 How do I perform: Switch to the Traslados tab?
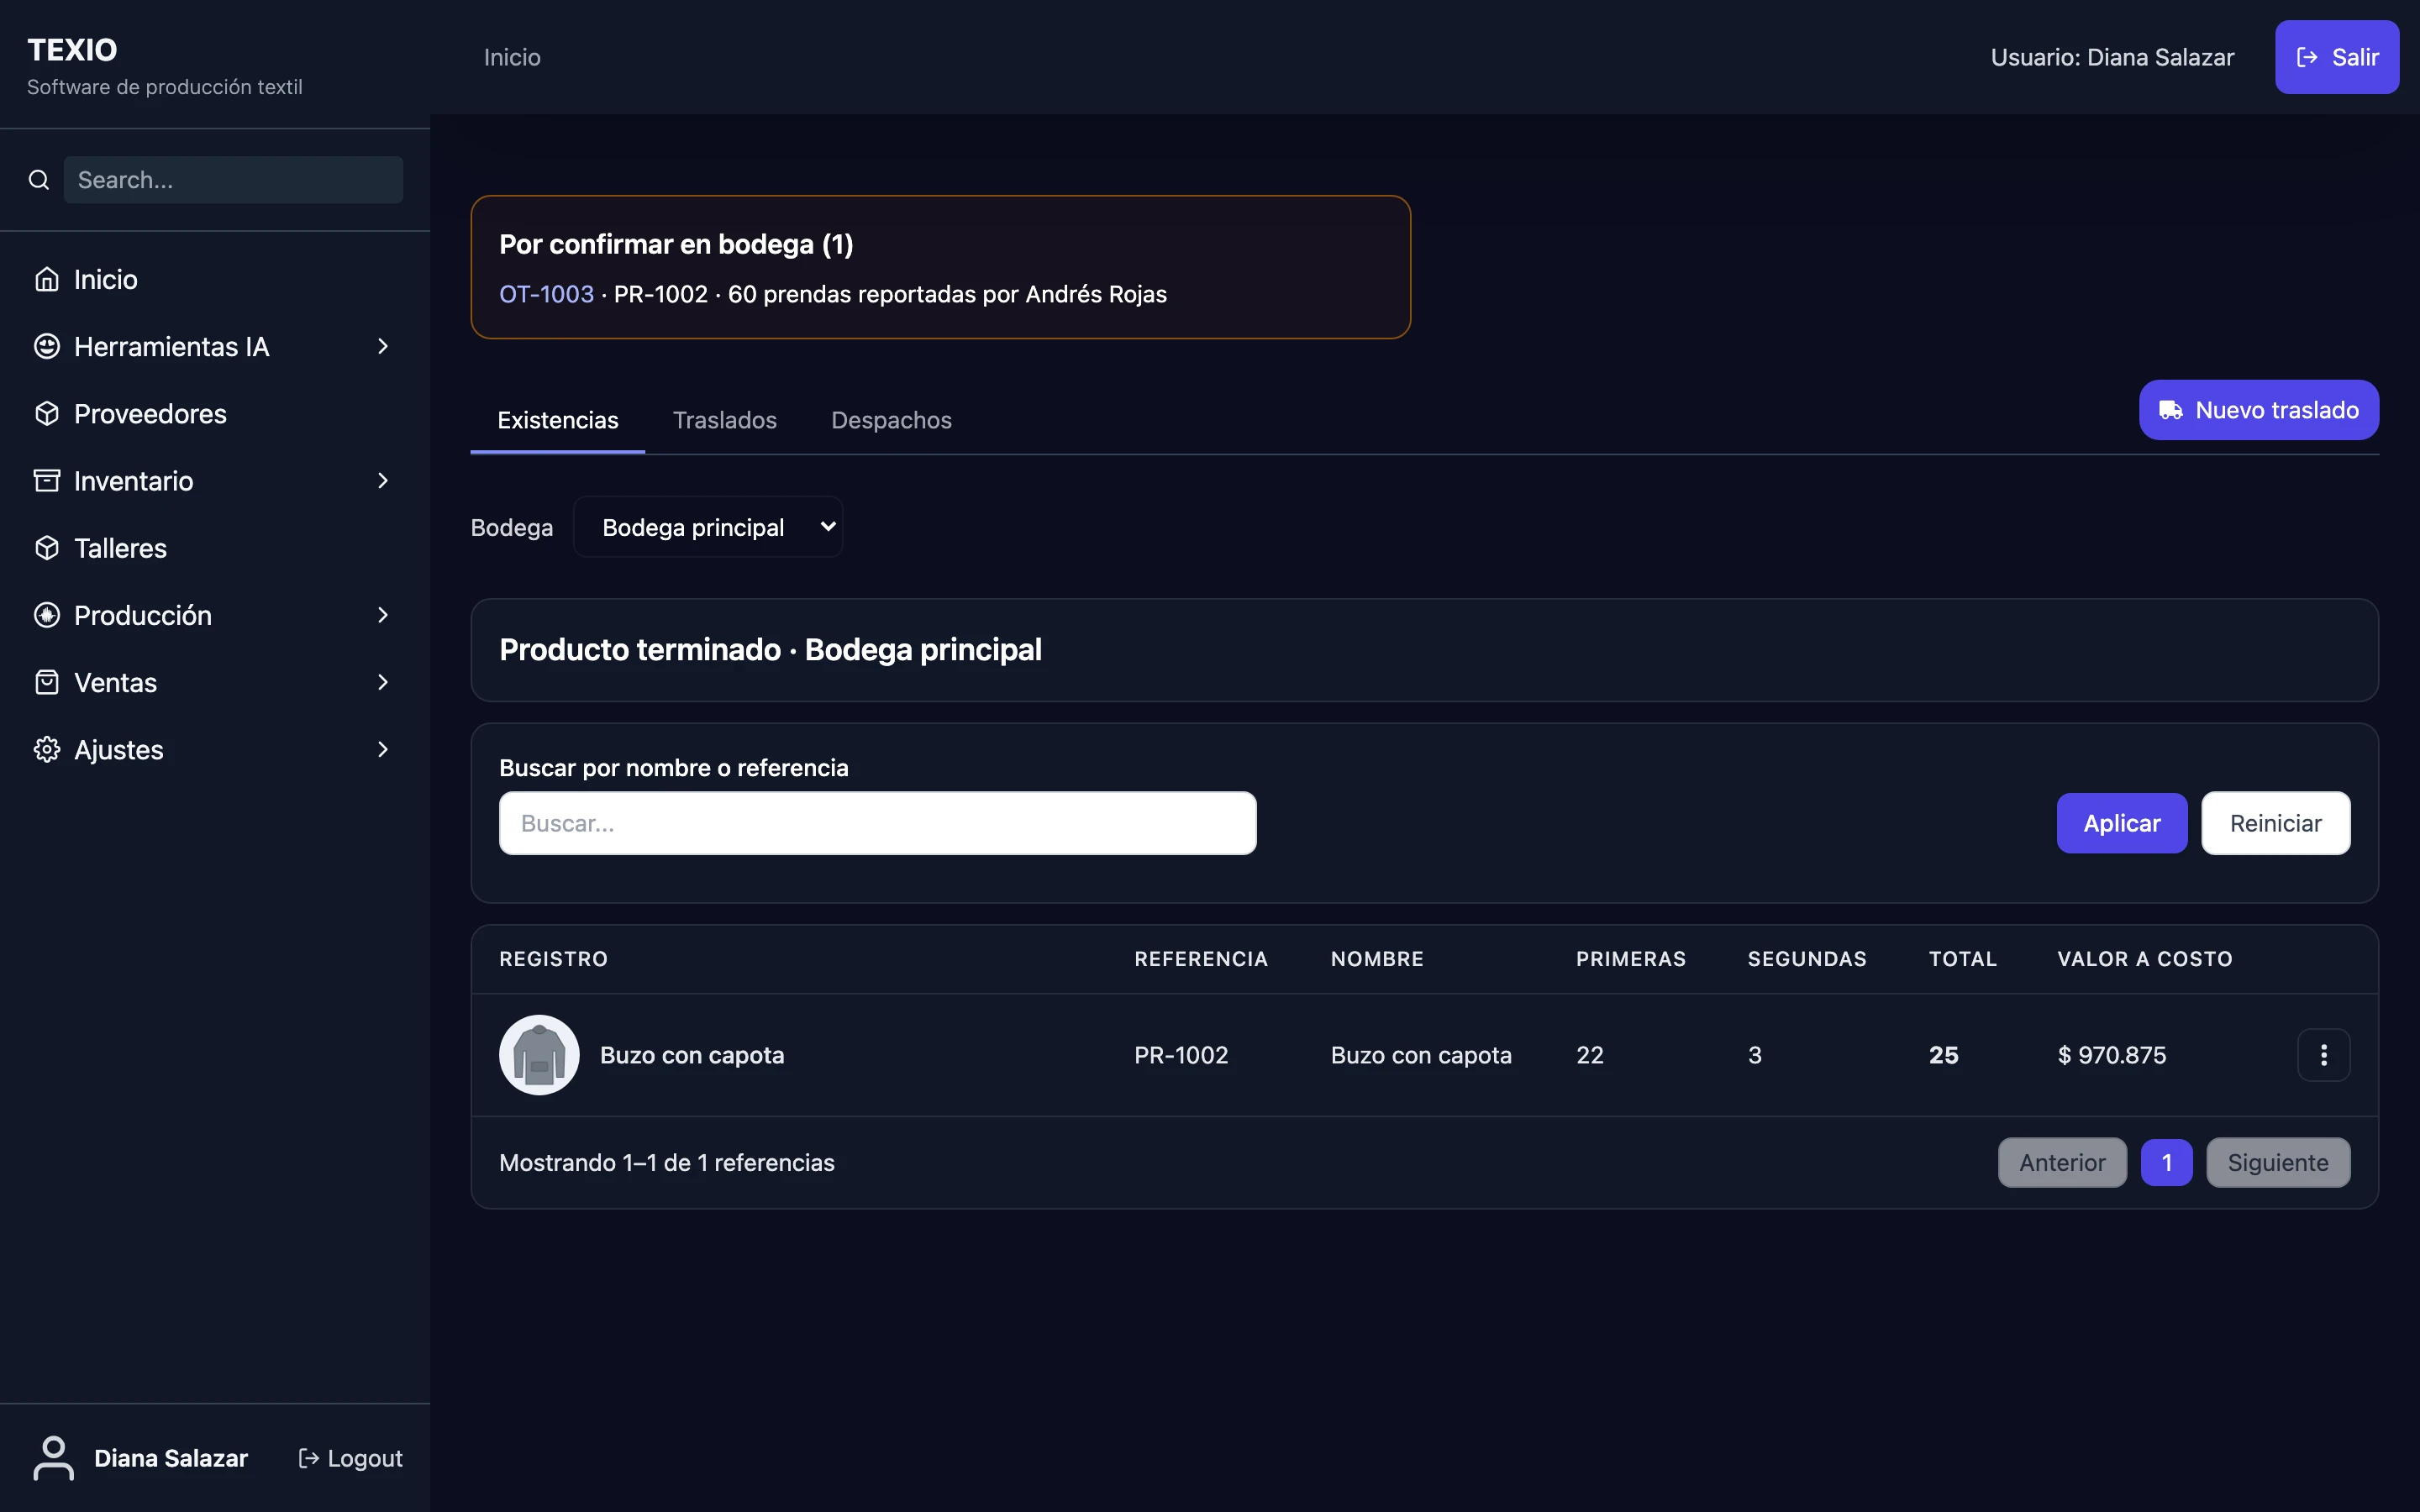pos(725,420)
